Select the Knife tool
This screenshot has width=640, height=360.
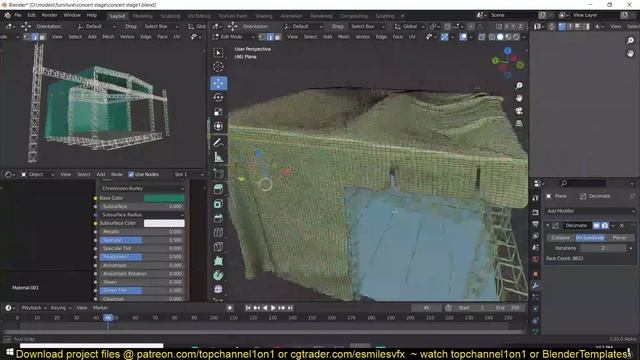click(218, 247)
